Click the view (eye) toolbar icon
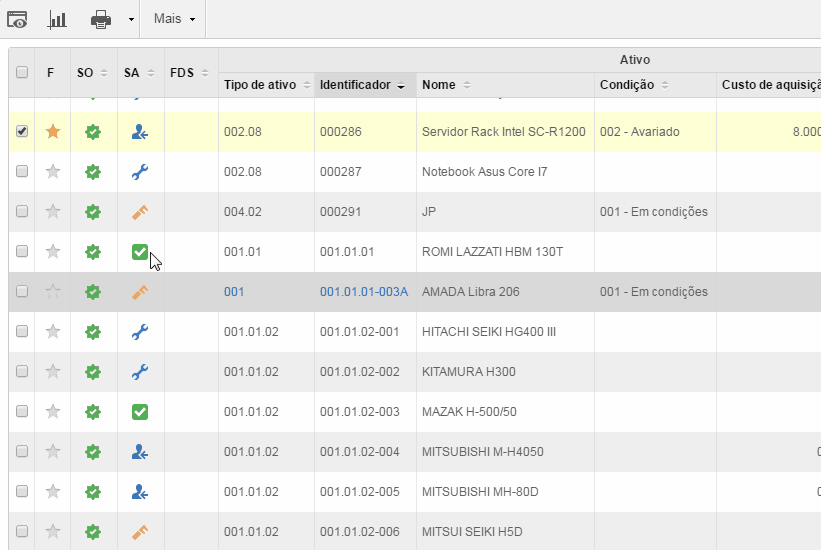 pyautogui.click(x=17, y=19)
